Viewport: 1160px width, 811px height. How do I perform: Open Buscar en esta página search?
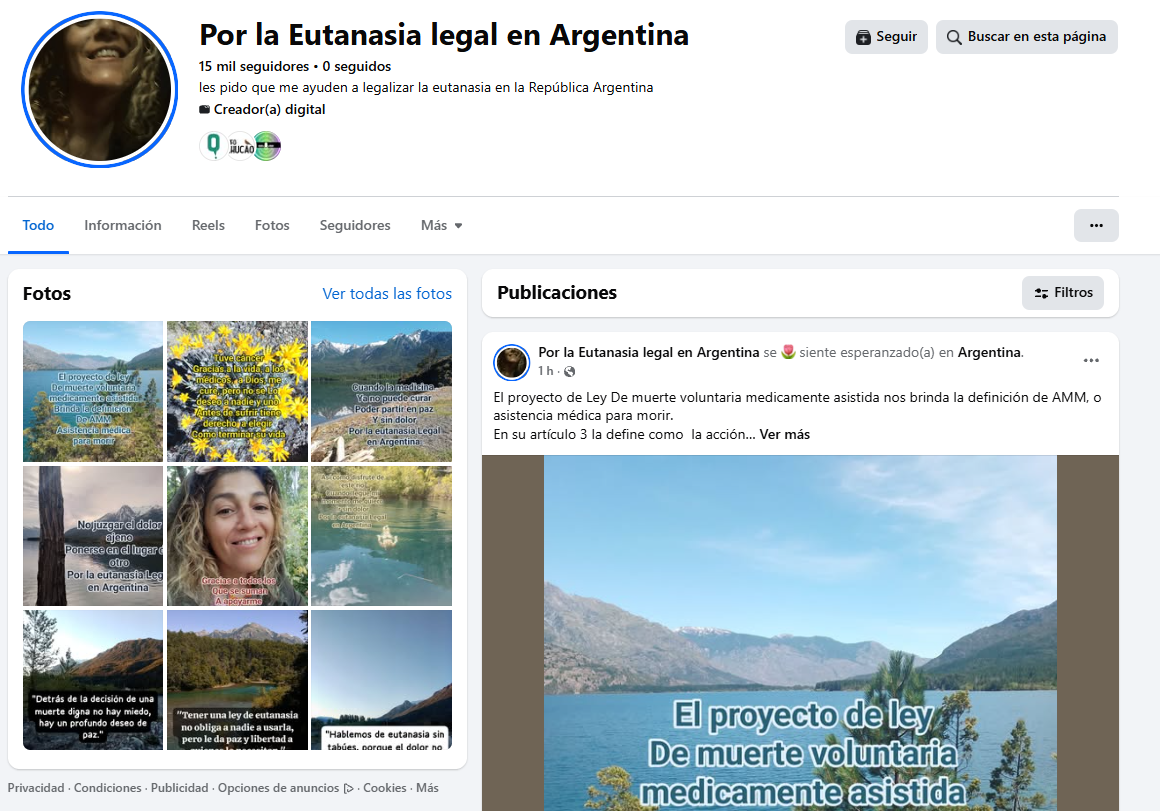(x=1027, y=37)
